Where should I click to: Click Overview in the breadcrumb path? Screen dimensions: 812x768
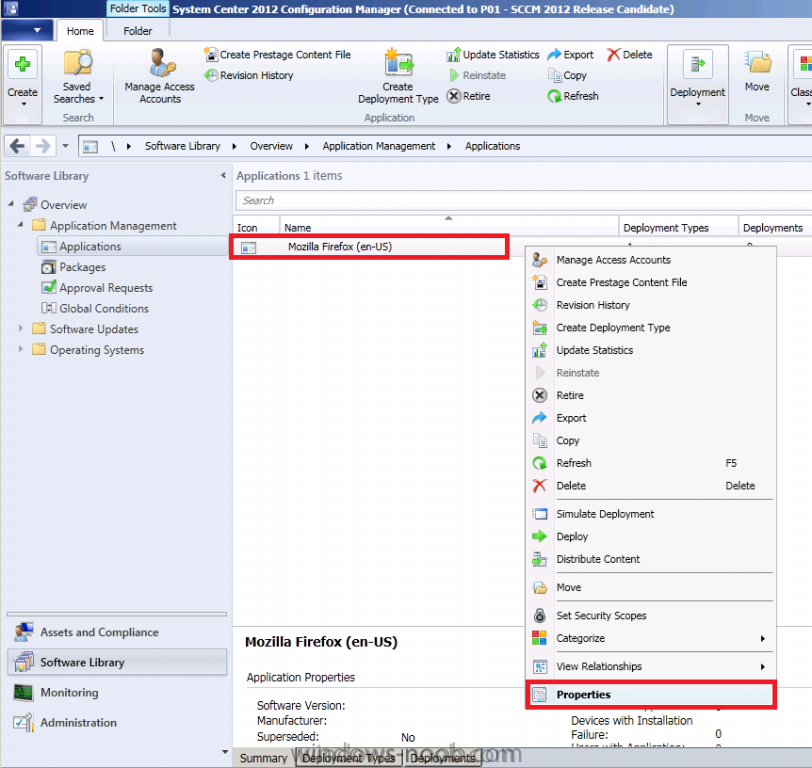[271, 146]
